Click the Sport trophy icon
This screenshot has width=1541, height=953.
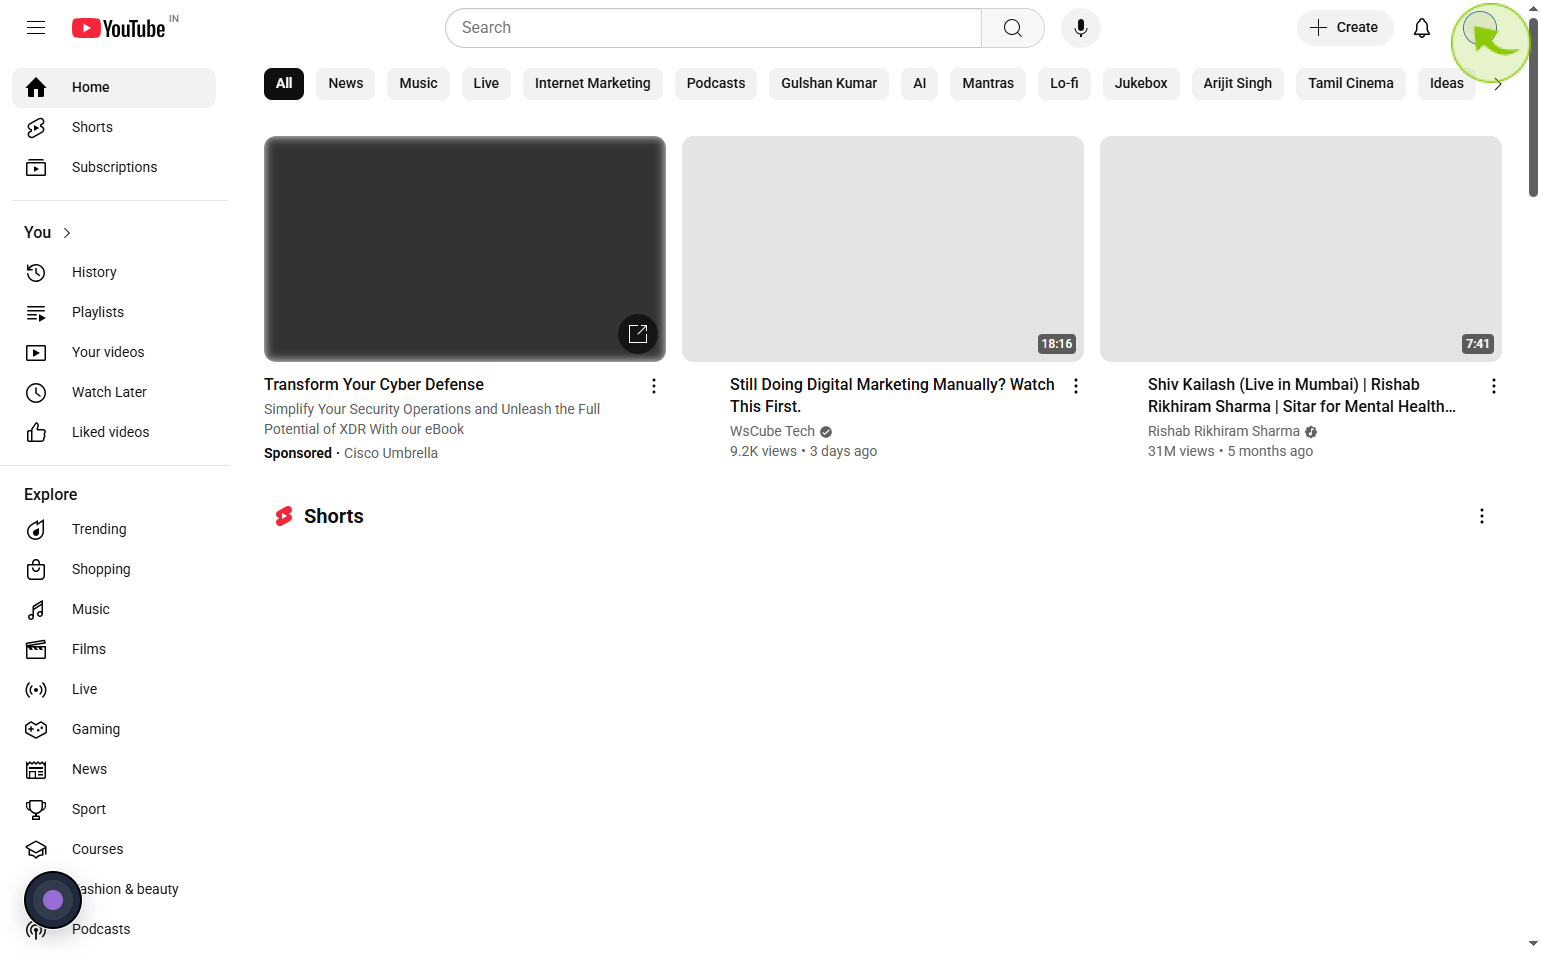36,810
